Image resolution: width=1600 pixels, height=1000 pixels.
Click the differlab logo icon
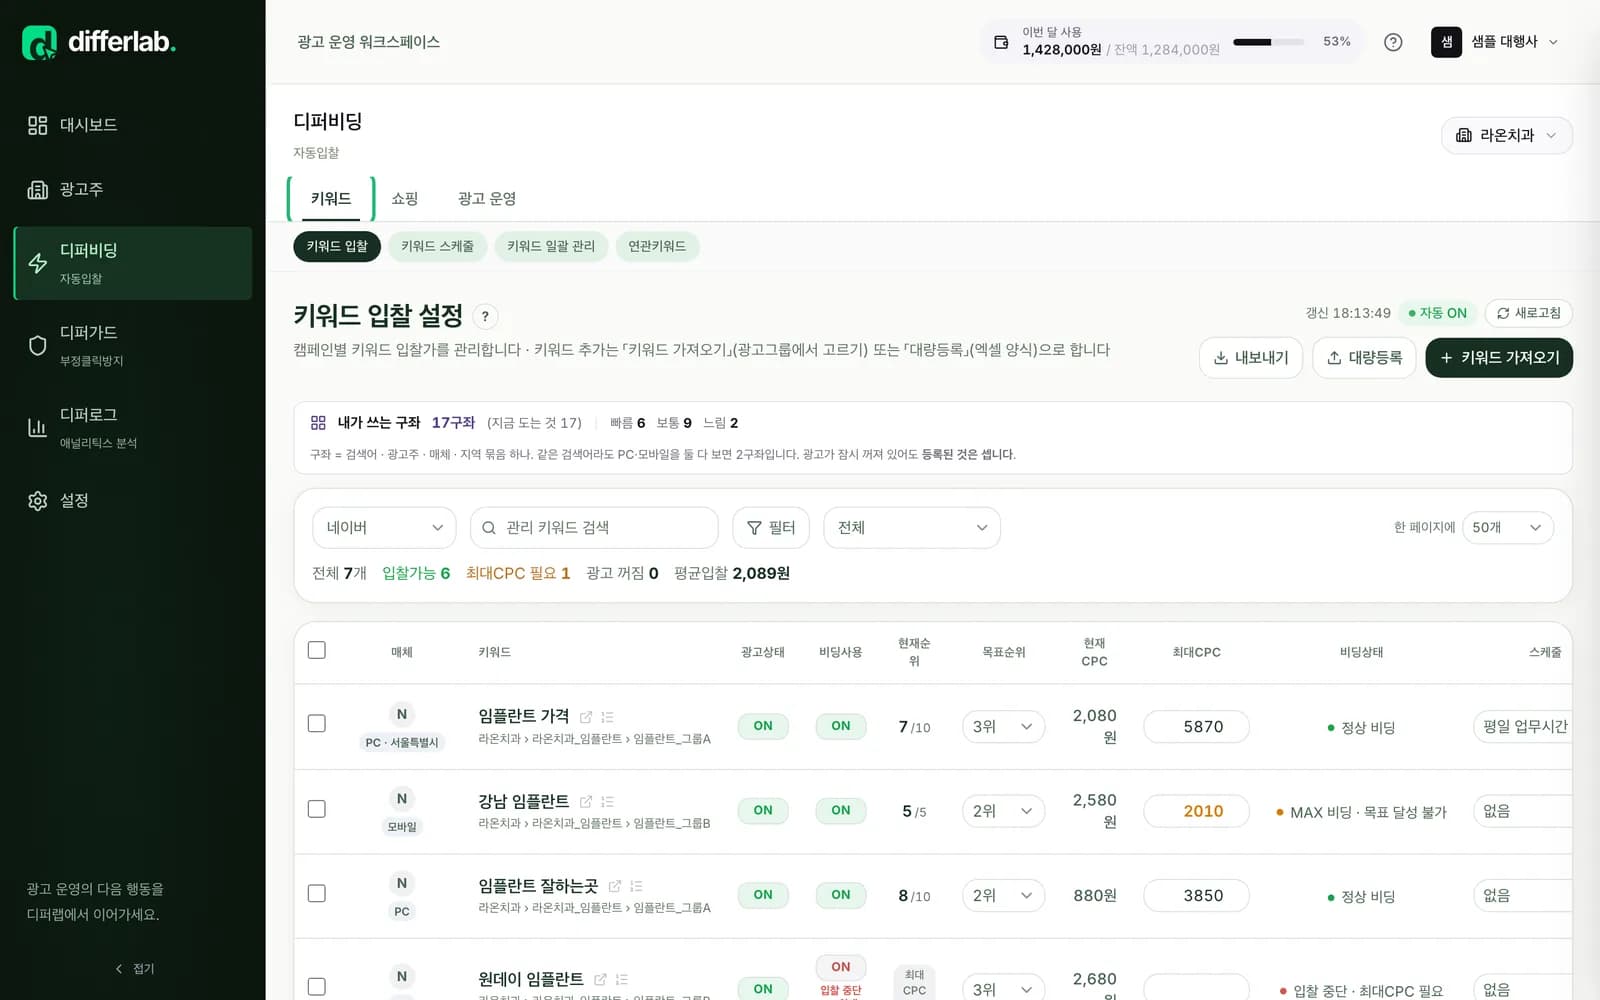pyautogui.click(x=39, y=42)
